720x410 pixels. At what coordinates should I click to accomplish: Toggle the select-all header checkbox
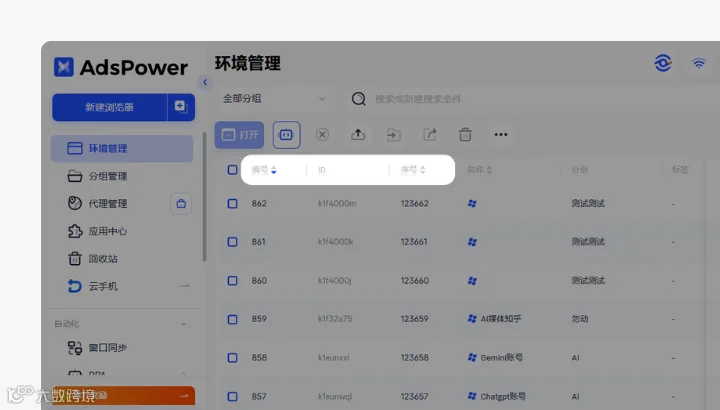pyautogui.click(x=232, y=170)
